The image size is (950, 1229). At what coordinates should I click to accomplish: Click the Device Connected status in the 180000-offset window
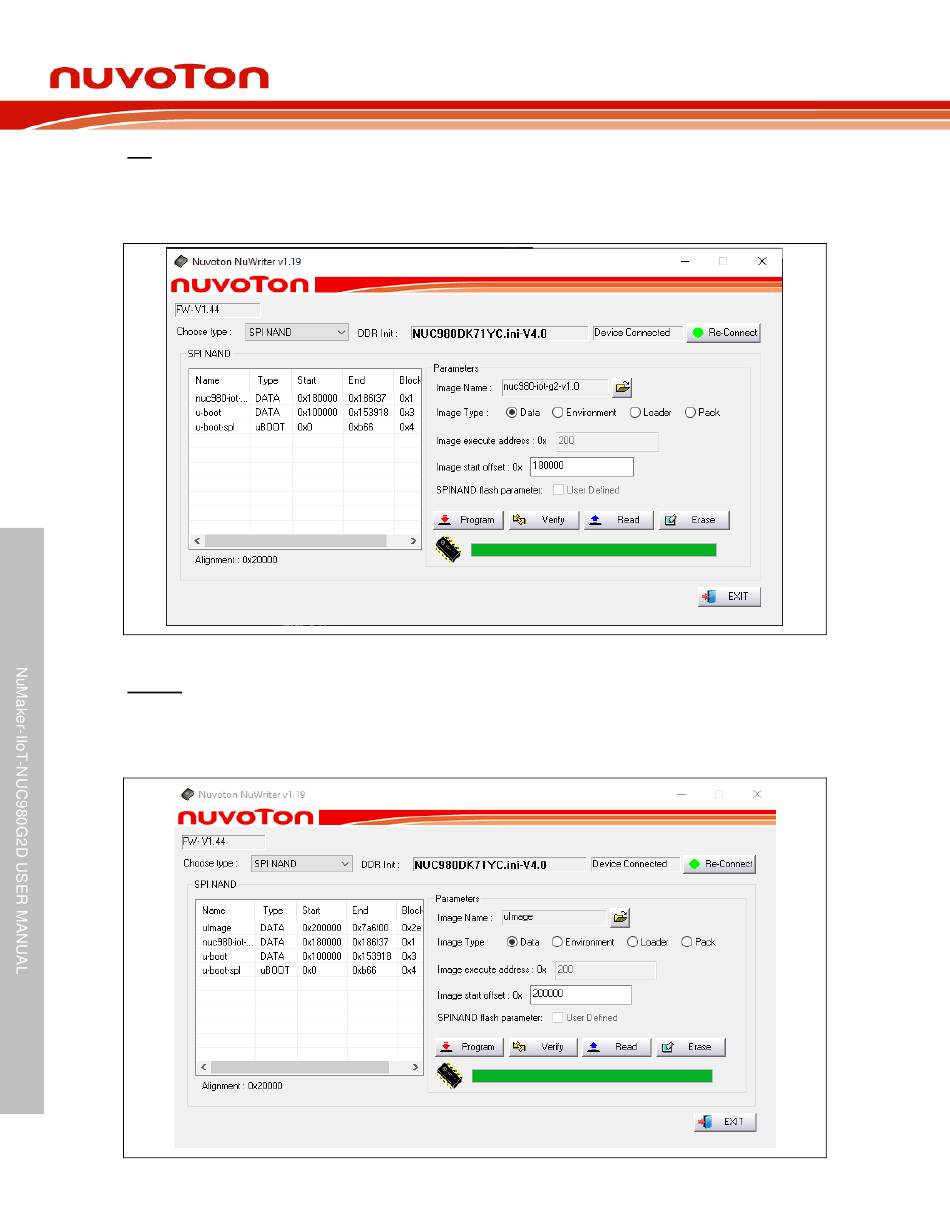point(636,333)
